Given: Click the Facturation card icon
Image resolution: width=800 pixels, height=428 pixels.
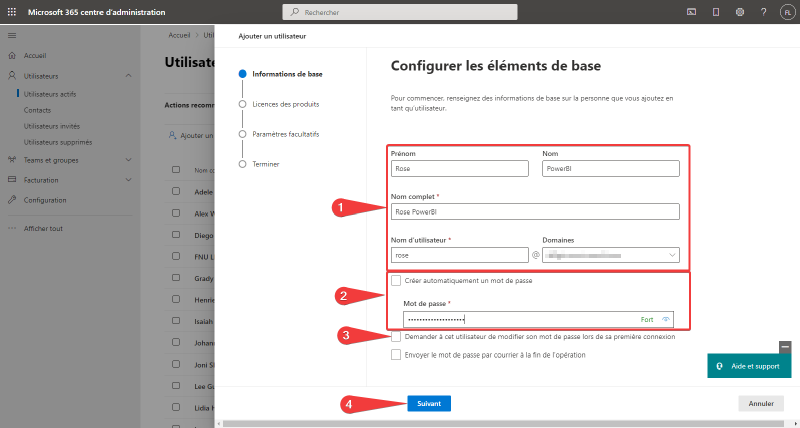Looking at the screenshot, I should (x=12, y=180).
